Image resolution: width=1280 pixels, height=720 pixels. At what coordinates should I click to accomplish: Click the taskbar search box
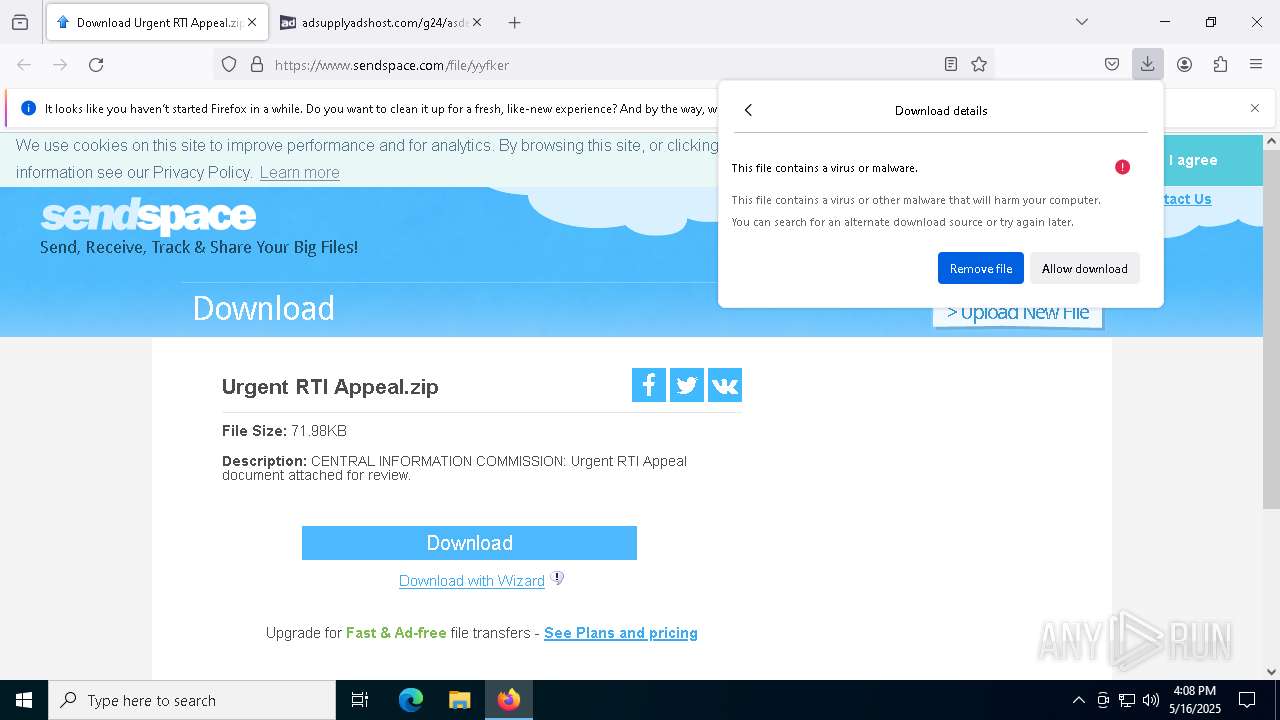point(192,700)
